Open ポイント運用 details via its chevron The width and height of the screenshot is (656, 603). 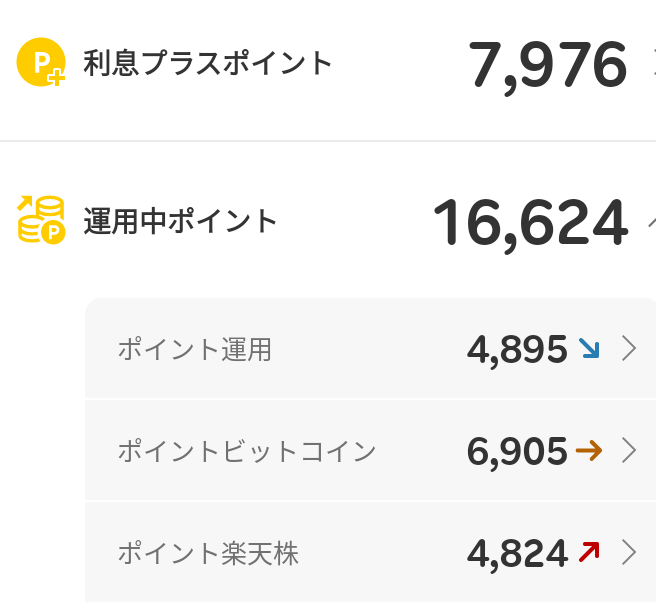pyautogui.click(x=629, y=348)
